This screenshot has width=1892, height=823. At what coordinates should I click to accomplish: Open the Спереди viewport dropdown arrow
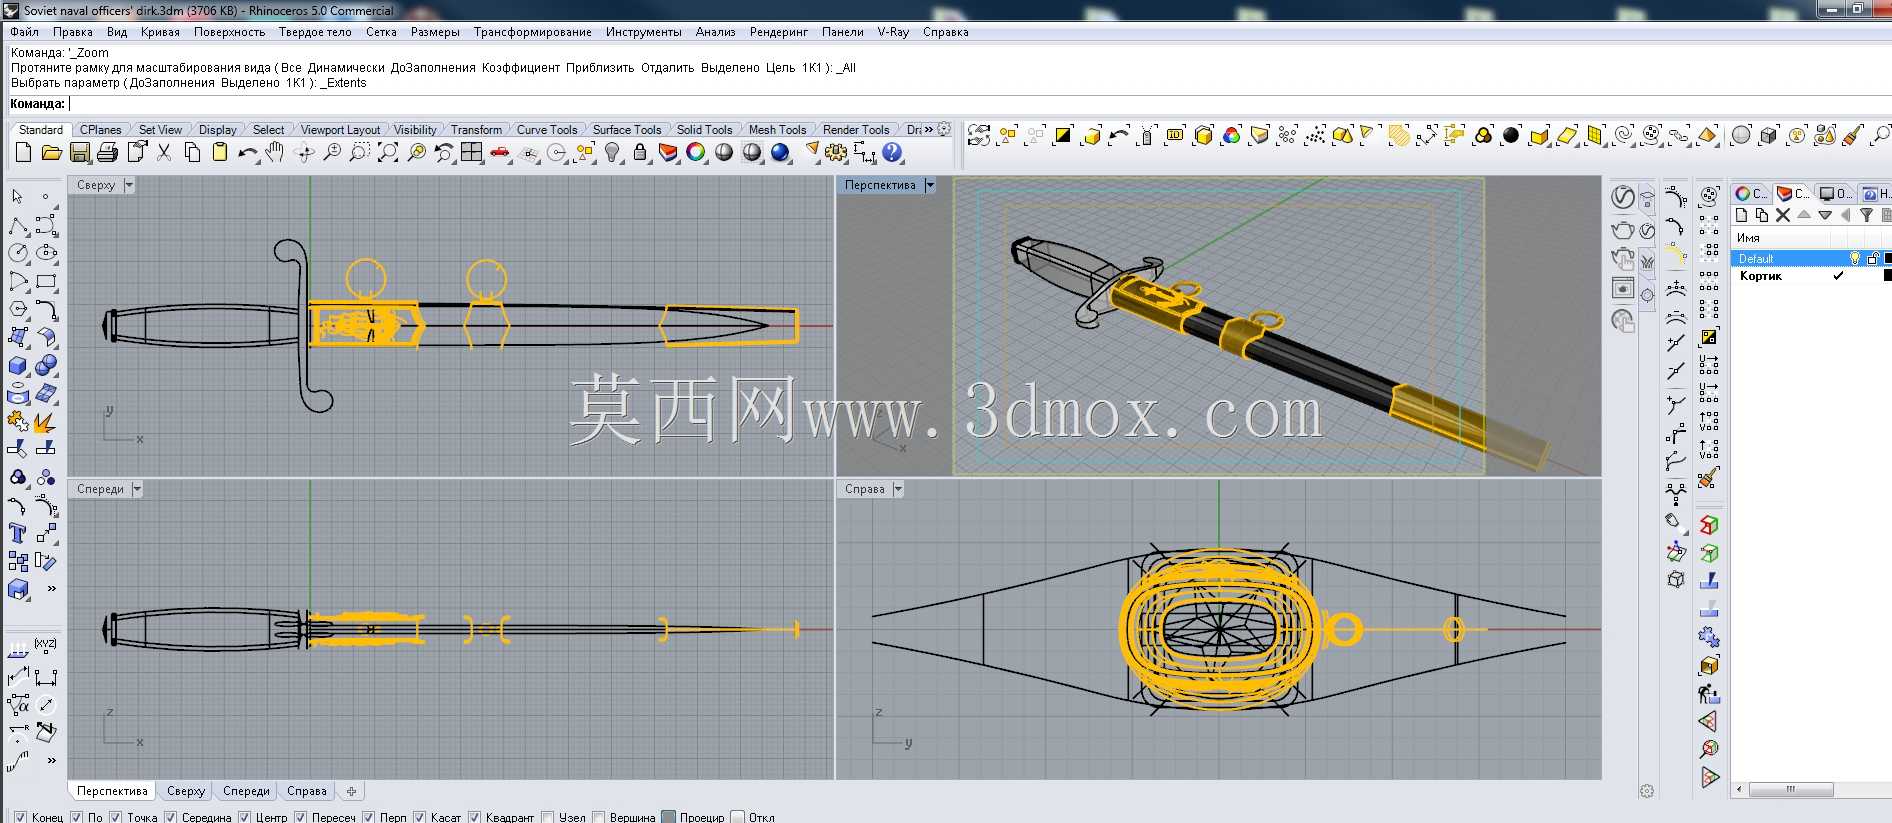click(x=137, y=489)
